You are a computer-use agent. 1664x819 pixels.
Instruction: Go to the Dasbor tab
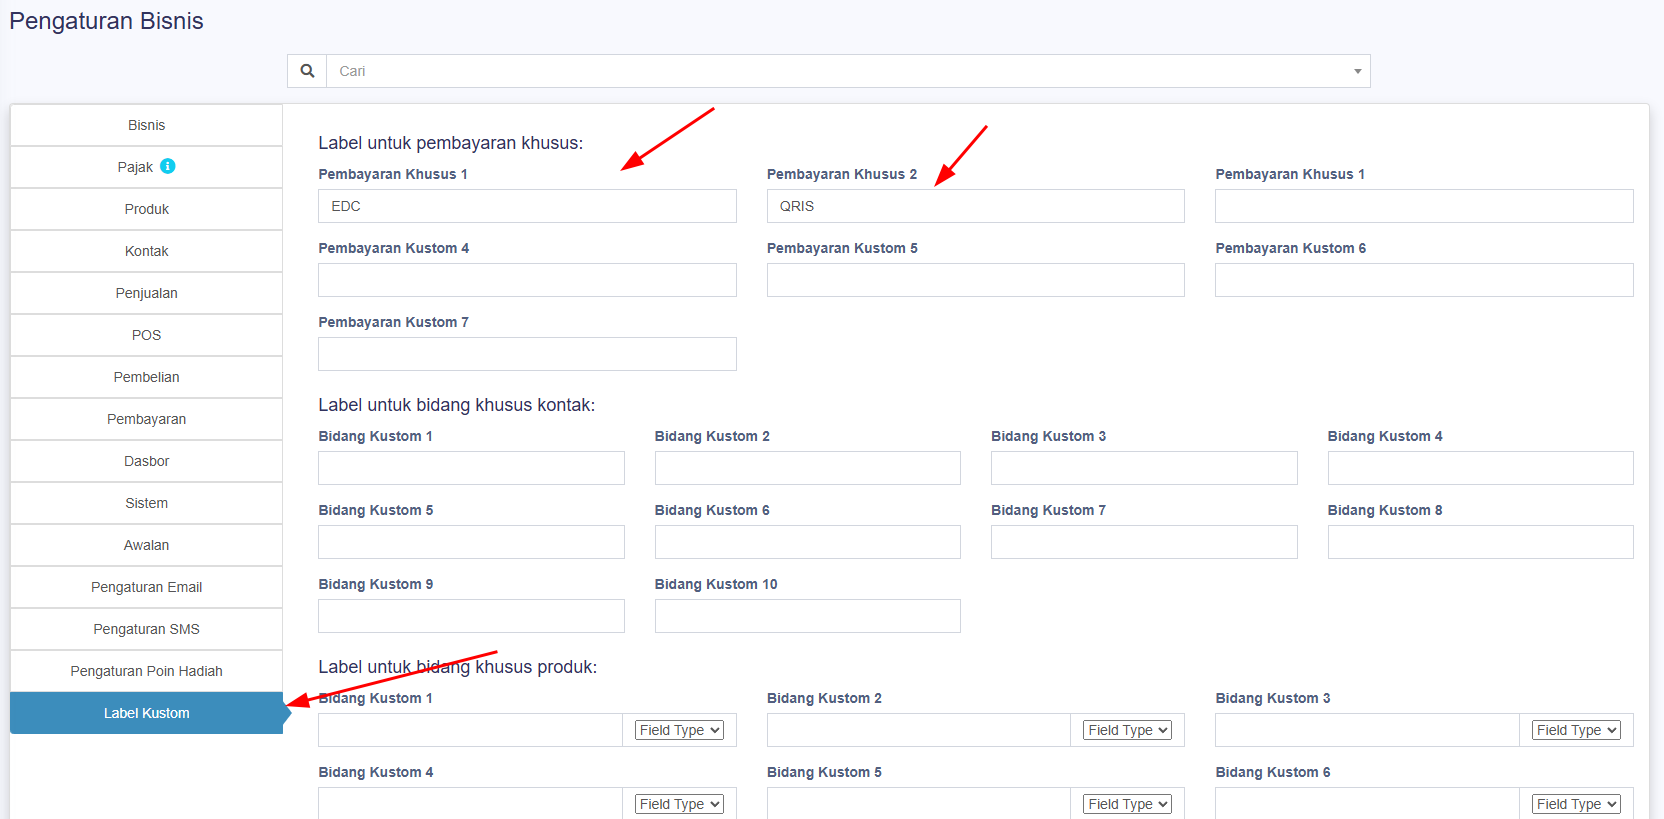pyautogui.click(x=146, y=461)
